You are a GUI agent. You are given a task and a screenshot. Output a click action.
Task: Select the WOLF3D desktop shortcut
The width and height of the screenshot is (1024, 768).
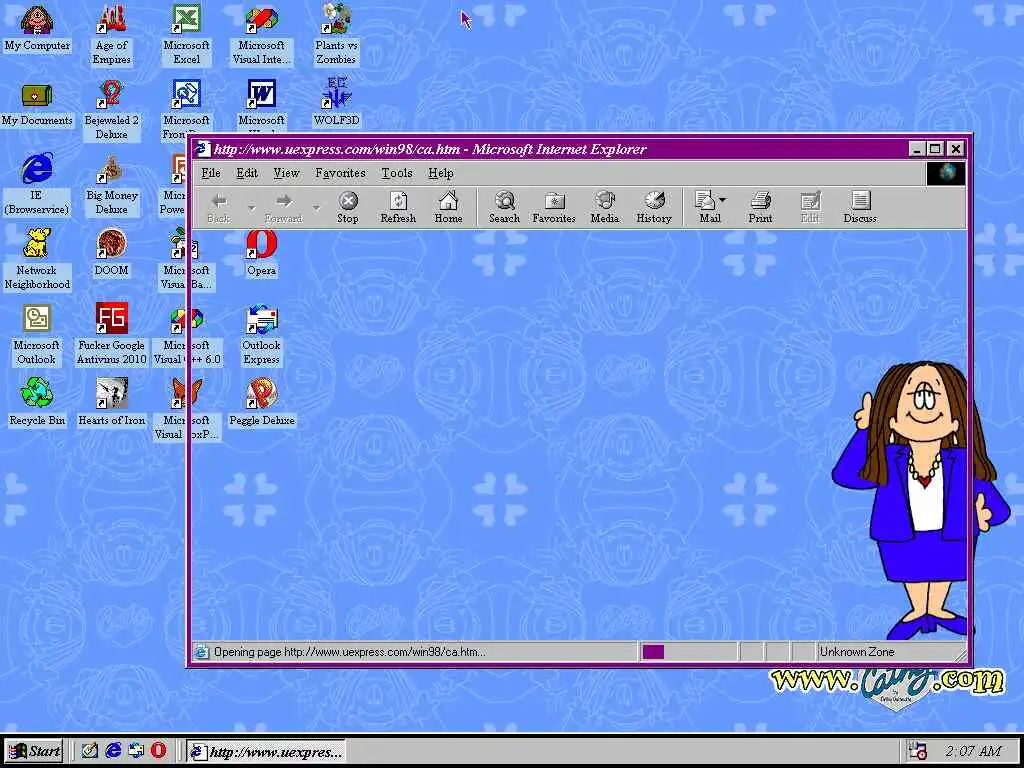click(336, 103)
